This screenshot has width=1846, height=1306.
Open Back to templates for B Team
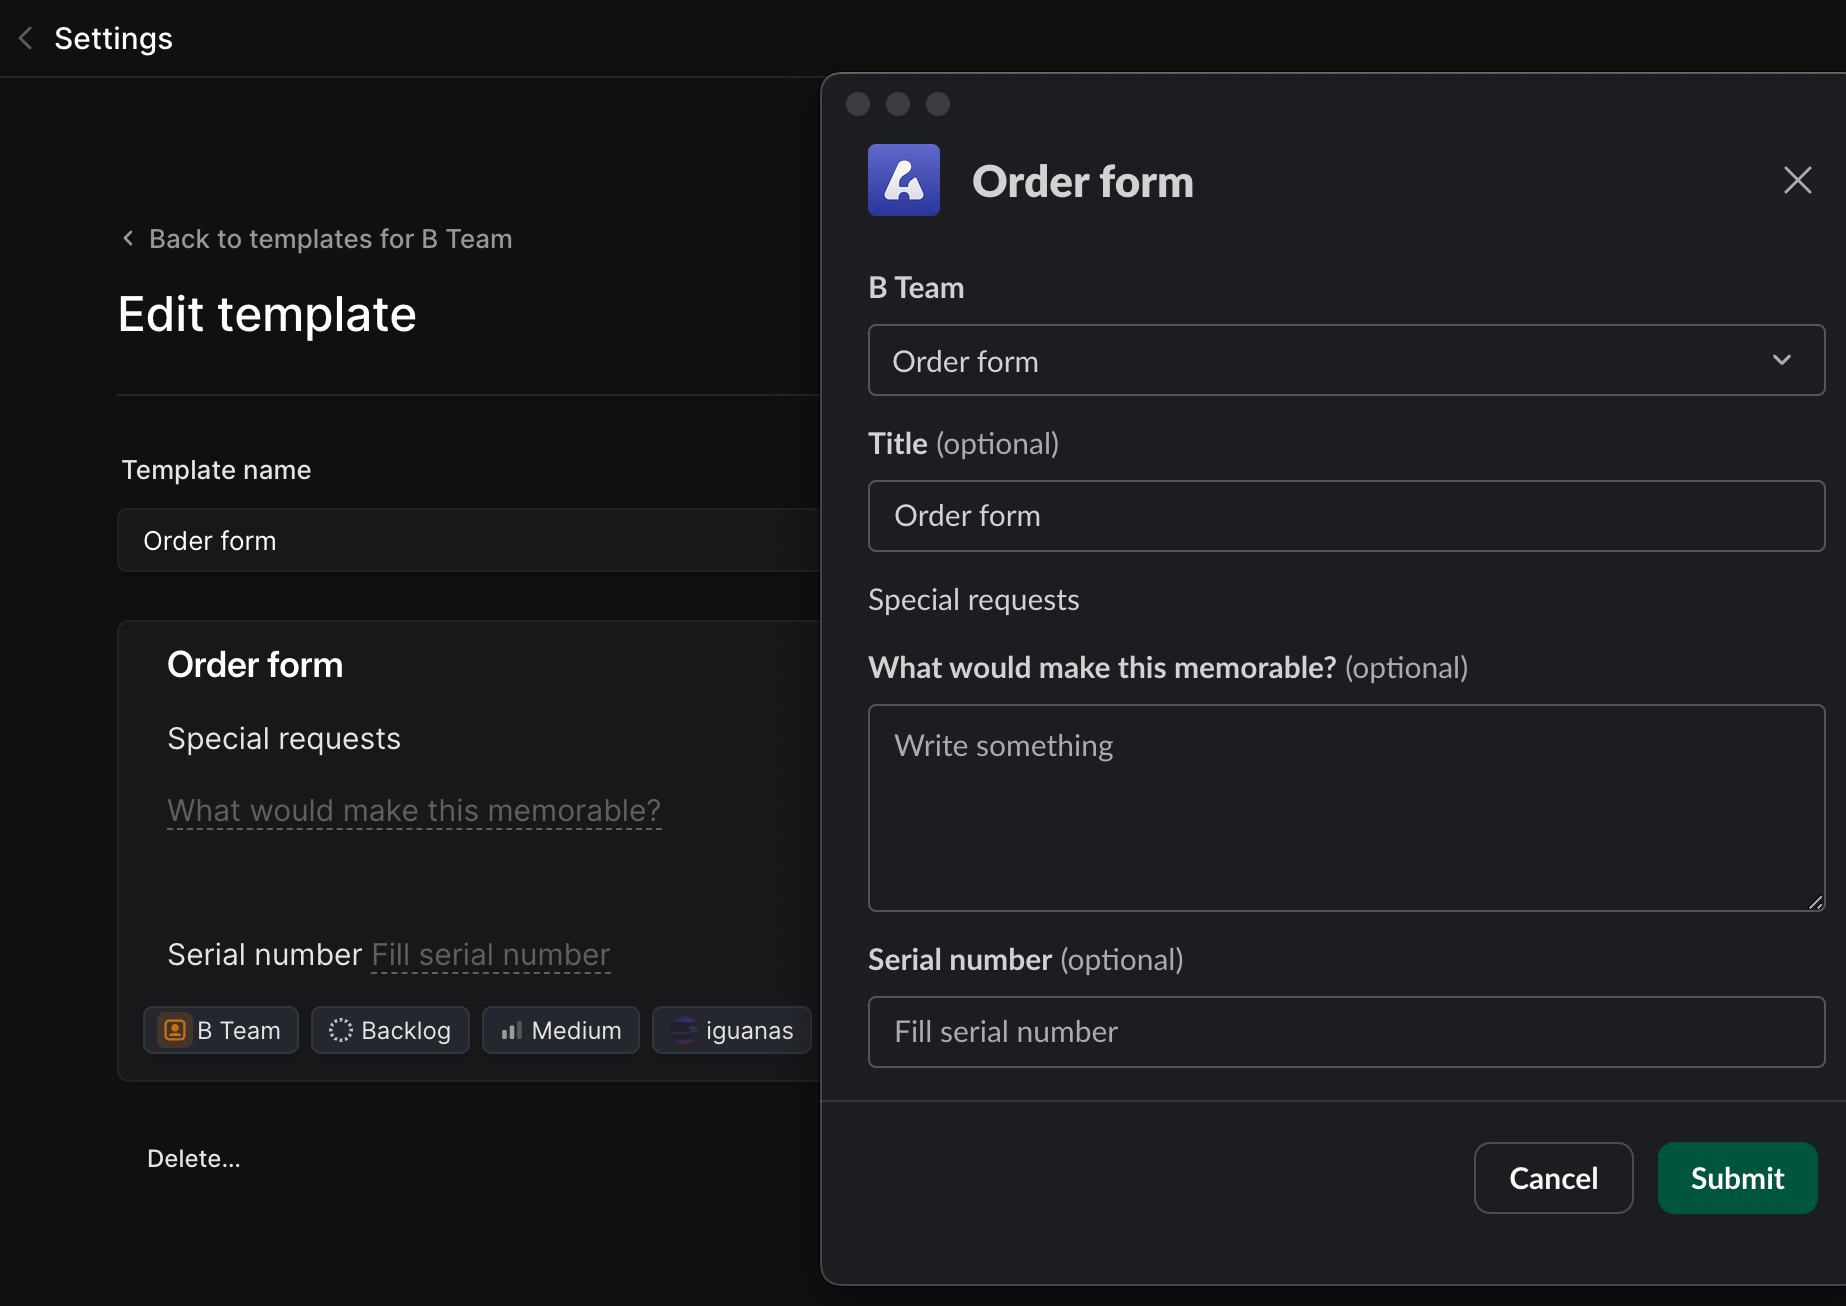pos(330,238)
